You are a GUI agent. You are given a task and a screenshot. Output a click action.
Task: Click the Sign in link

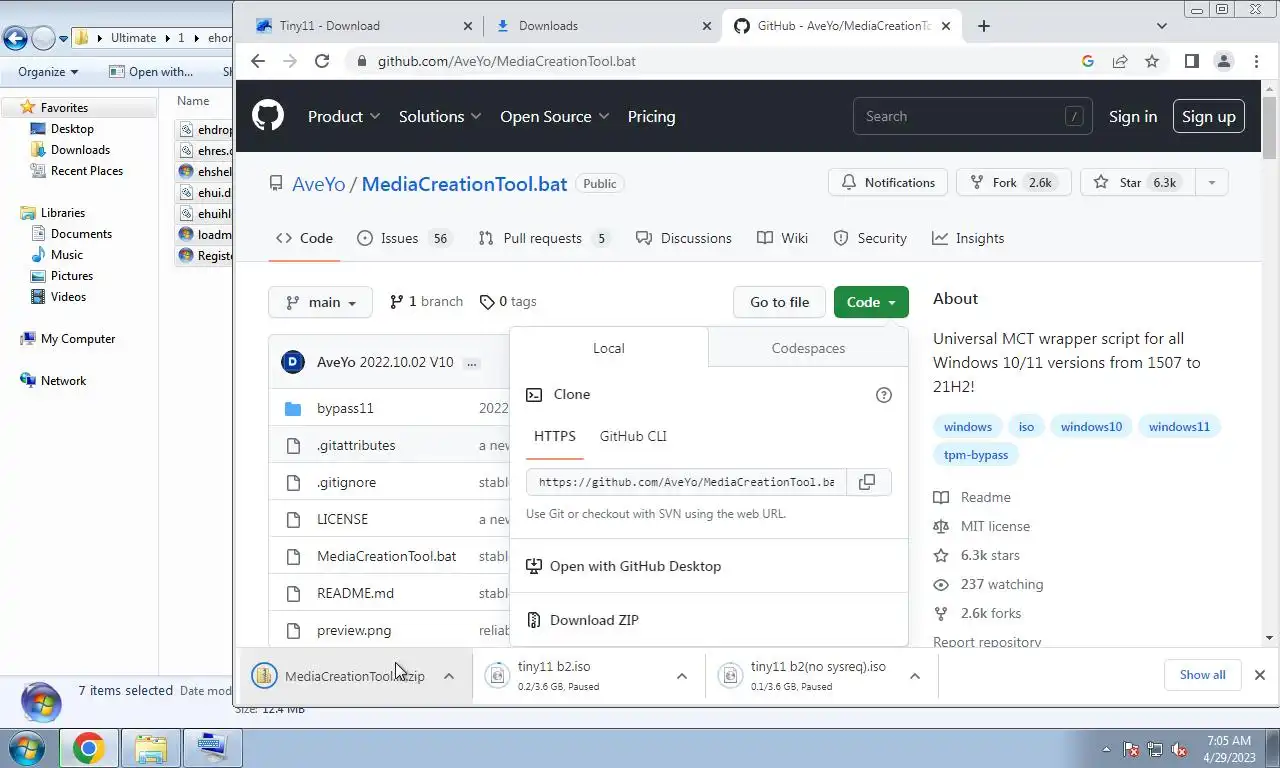1133,116
